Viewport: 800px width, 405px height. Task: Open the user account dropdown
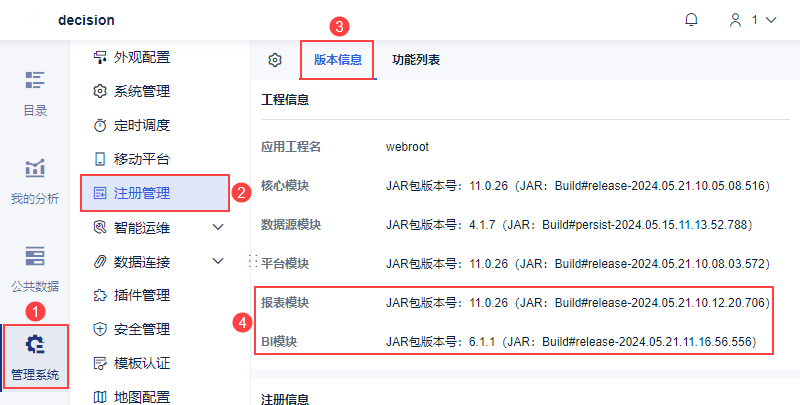(752, 20)
